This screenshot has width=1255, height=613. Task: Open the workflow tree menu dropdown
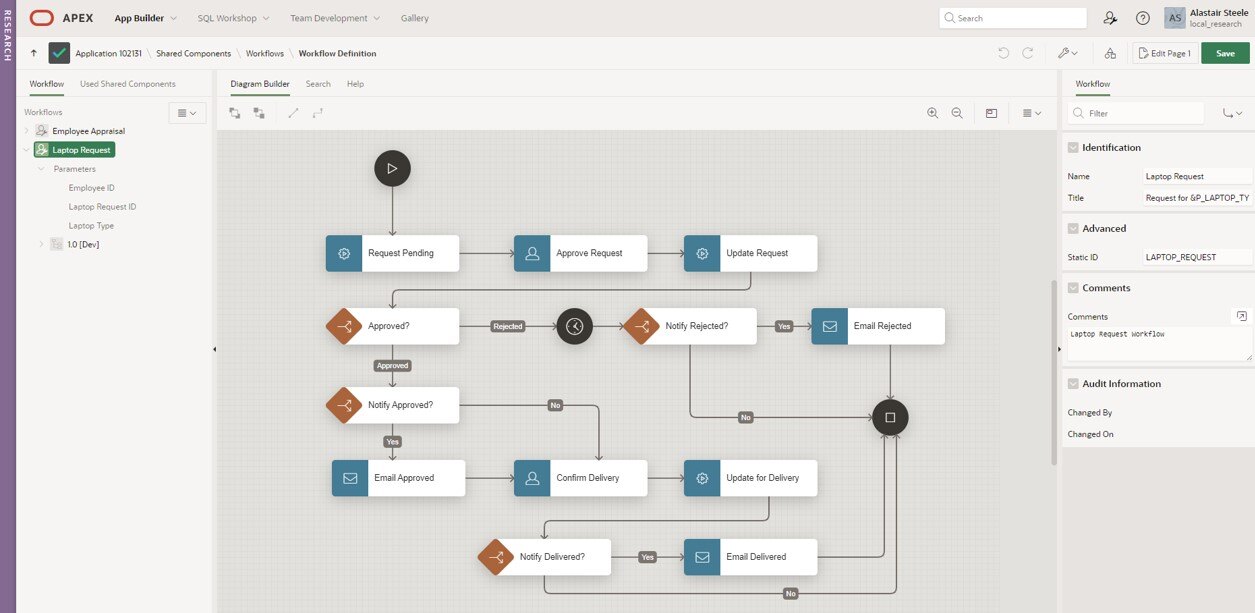[x=187, y=113]
